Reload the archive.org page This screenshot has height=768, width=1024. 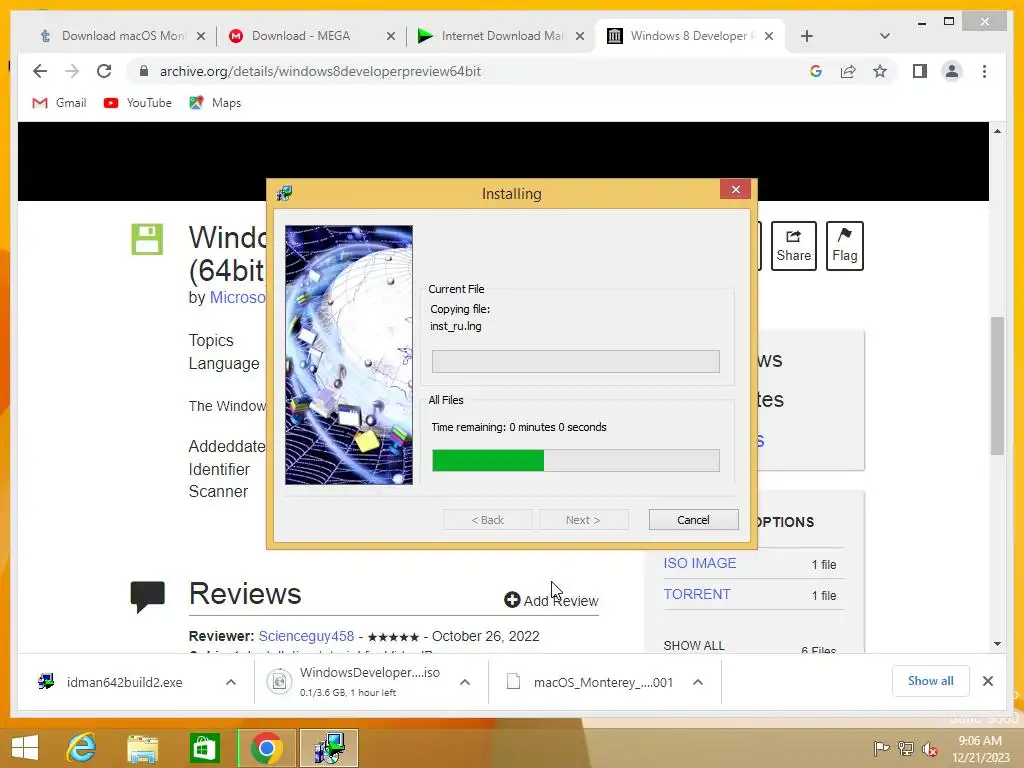pyautogui.click(x=104, y=71)
